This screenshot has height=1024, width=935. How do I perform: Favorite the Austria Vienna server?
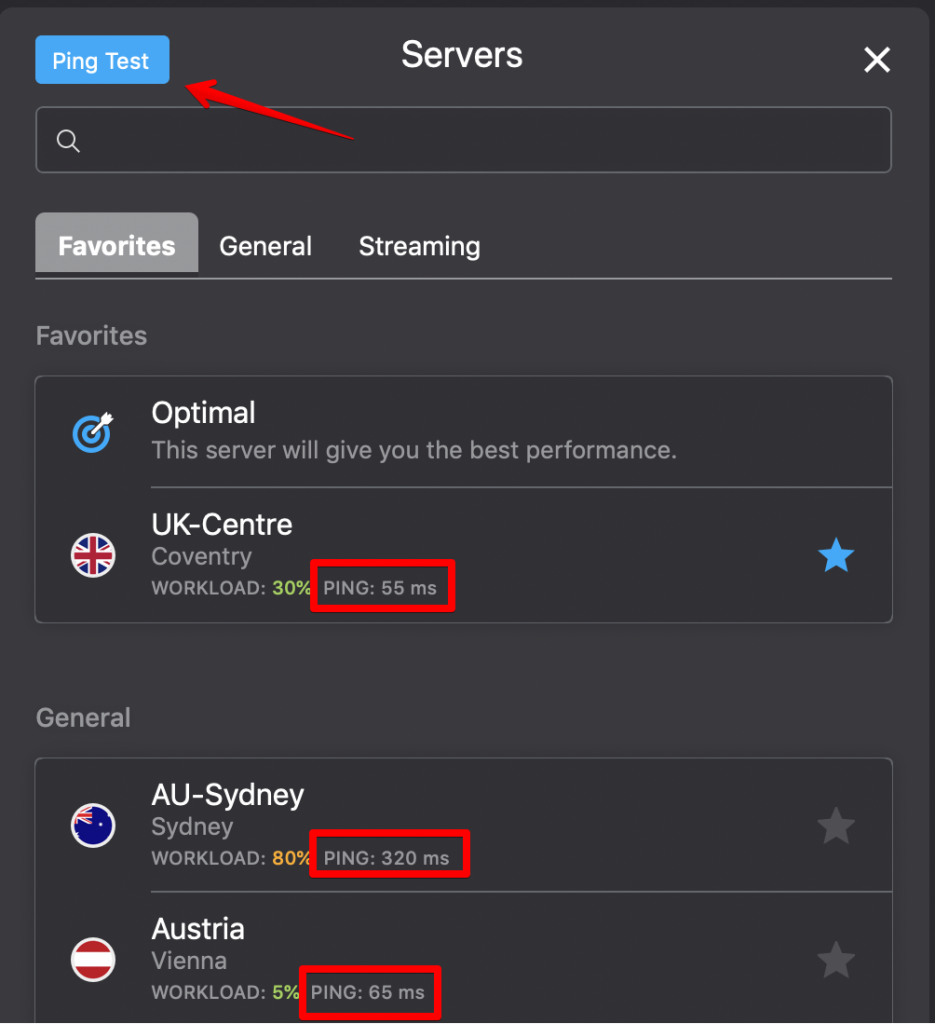pos(836,959)
